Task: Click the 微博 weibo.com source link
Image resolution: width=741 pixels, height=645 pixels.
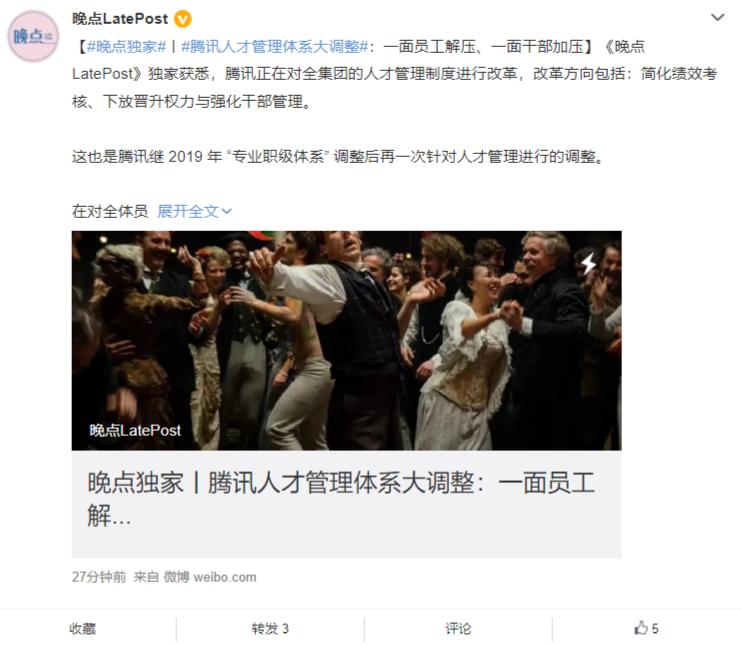Action: [210, 577]
